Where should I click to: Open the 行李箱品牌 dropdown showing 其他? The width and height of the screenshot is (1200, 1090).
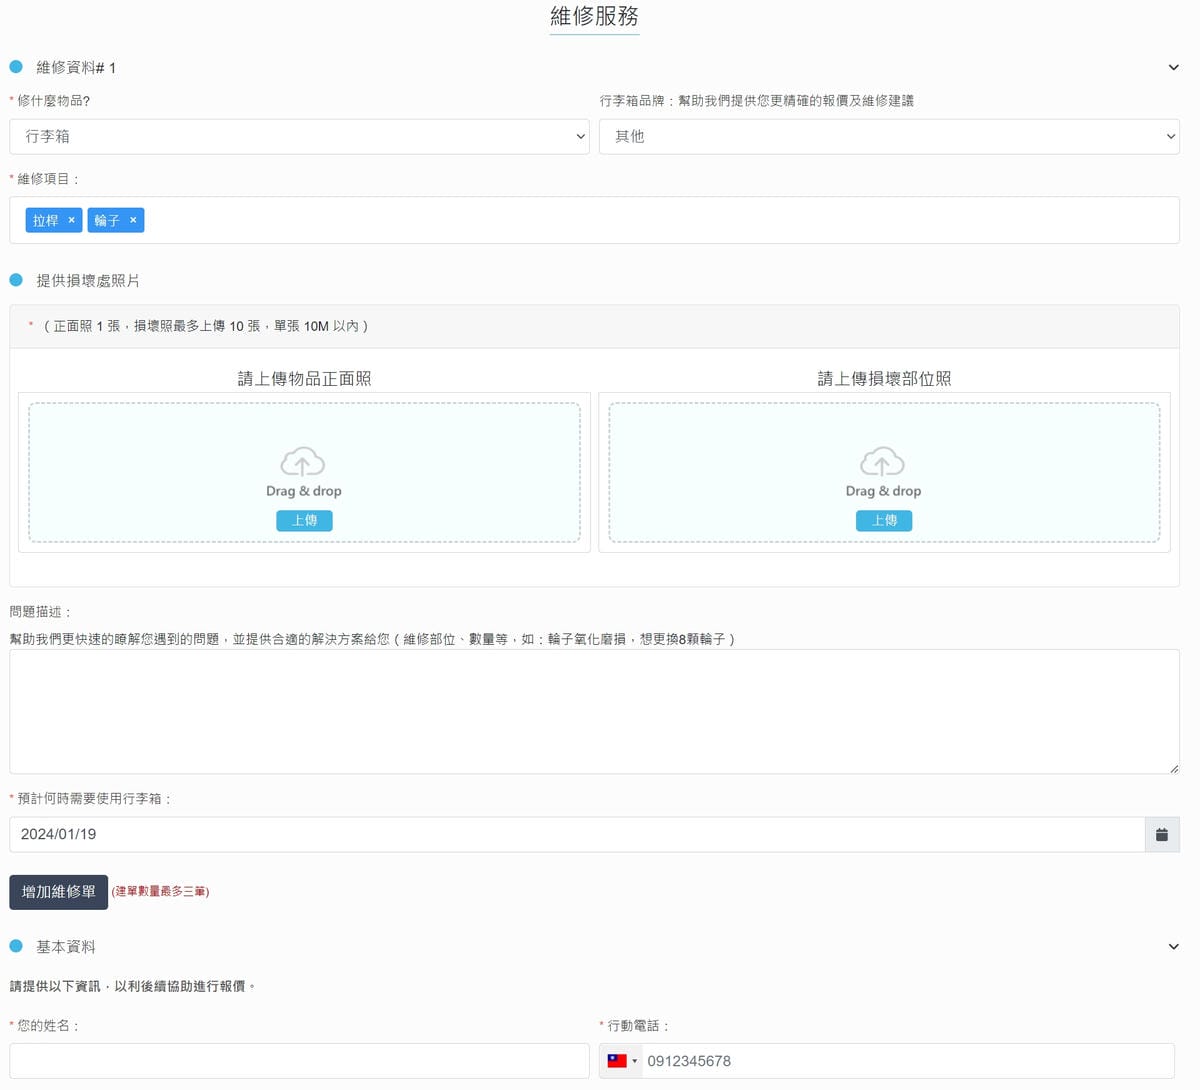click(x=889, y=137)
